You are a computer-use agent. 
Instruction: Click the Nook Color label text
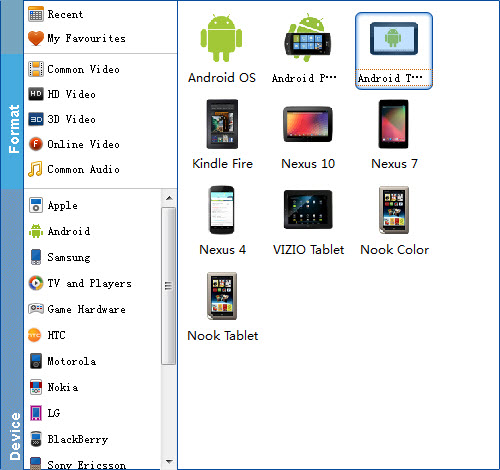pyautogui.click(x=395, y=250)
